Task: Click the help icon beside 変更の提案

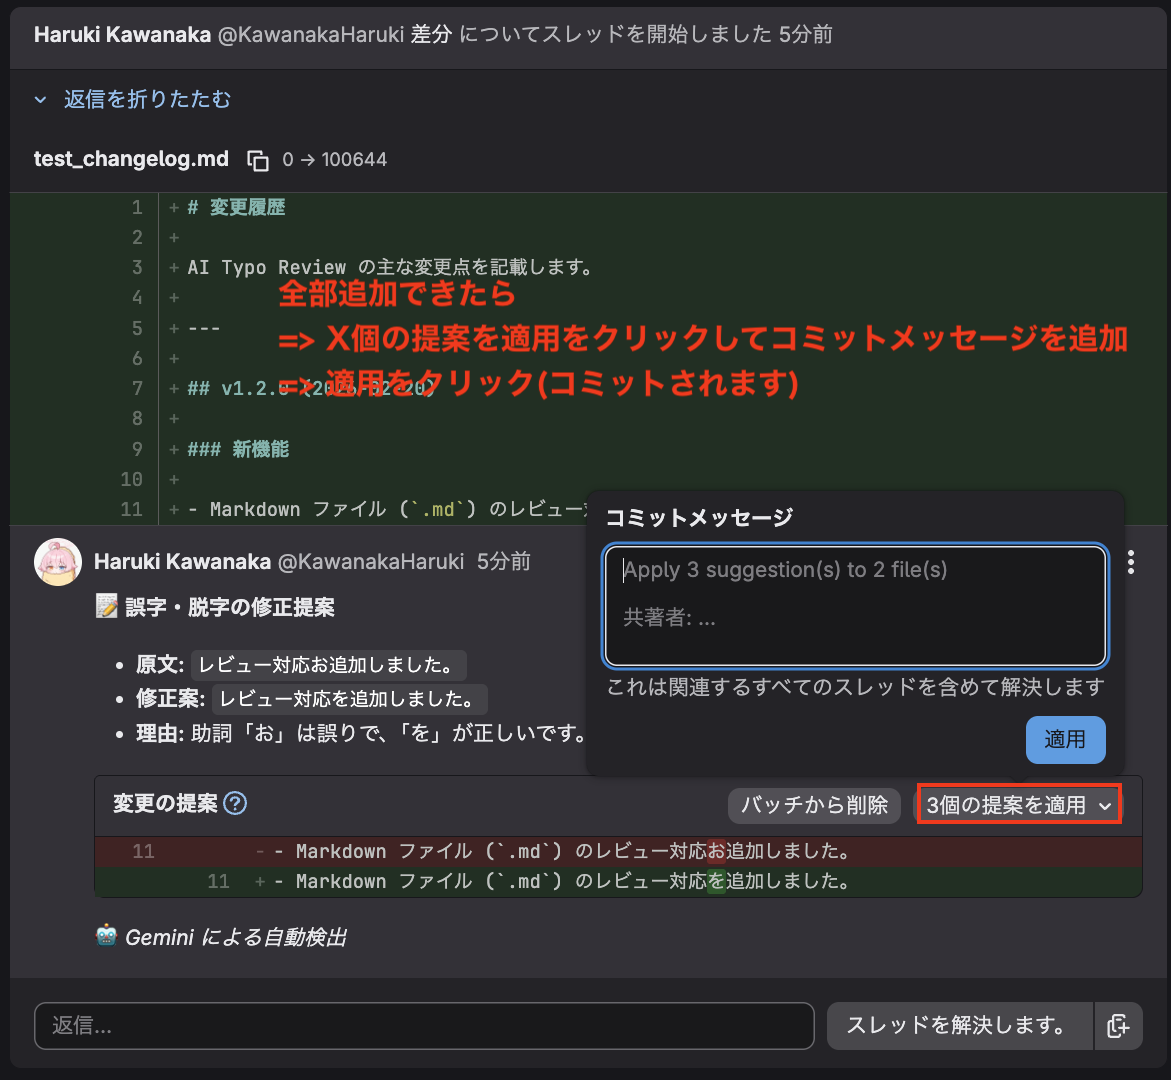Action: point(235,804)
